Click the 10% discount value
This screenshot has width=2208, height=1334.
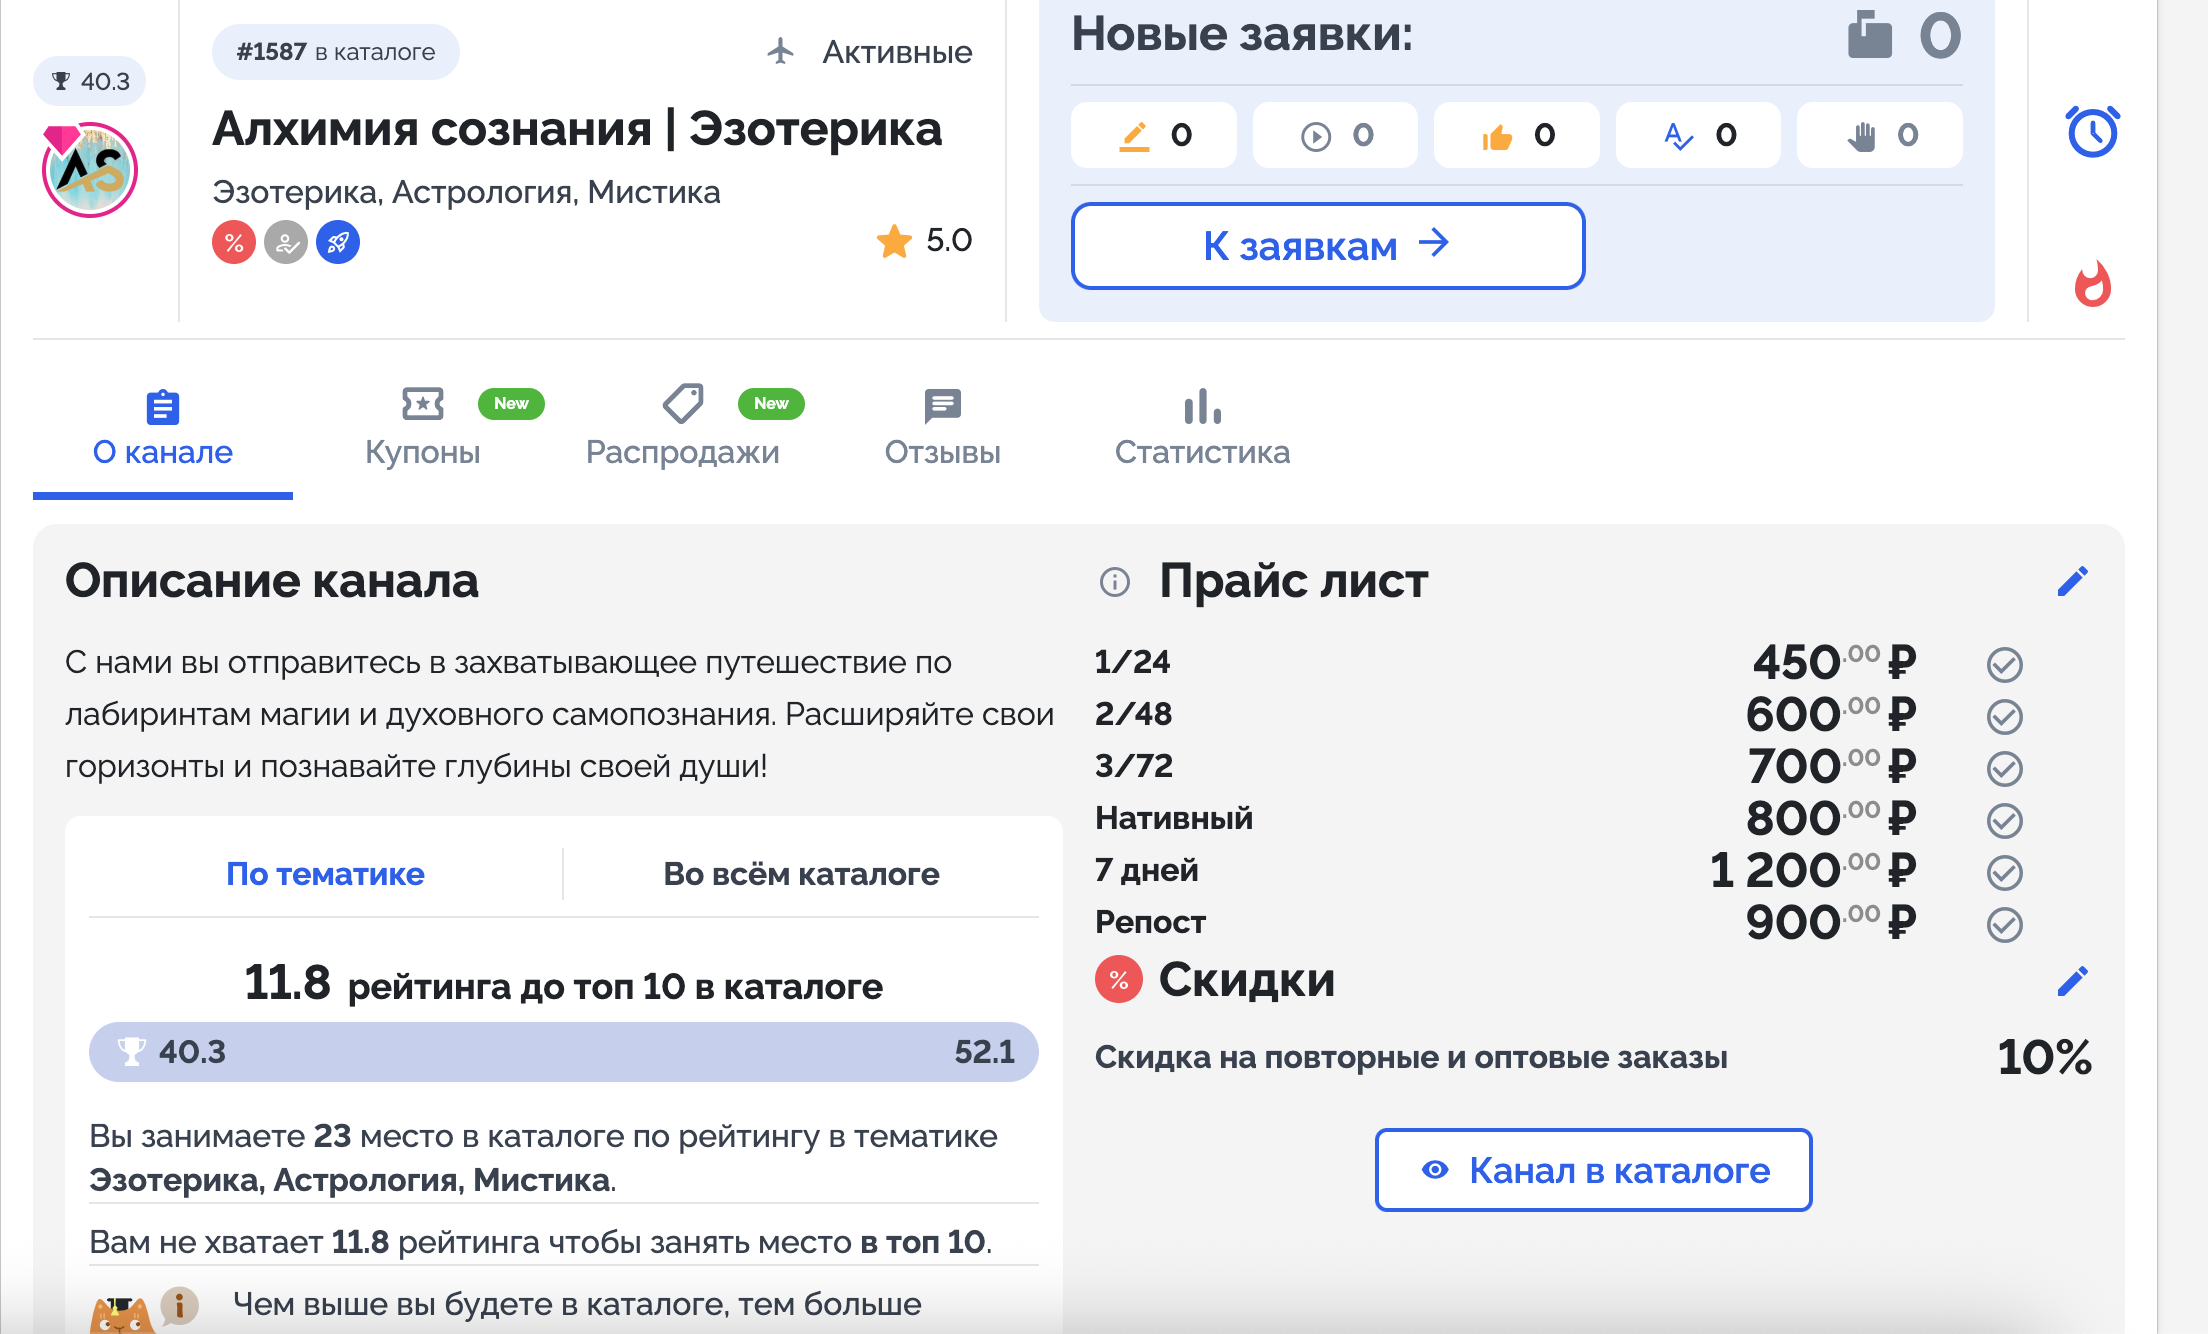coord(2044,1057)
